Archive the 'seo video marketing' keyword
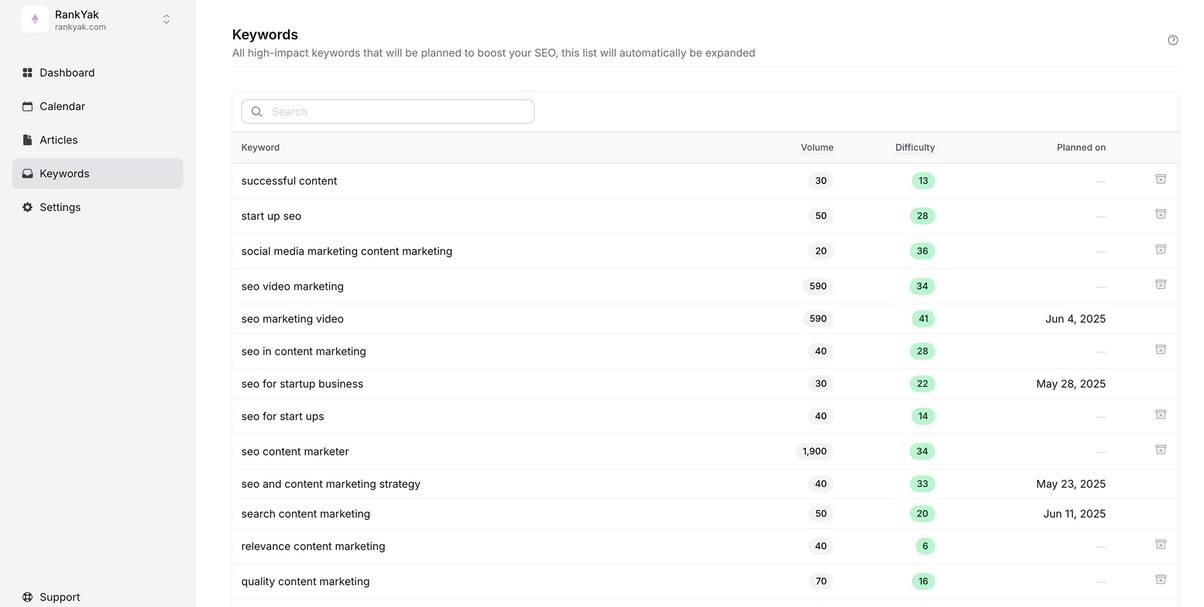1204x607 pixels. [1161, 284]
